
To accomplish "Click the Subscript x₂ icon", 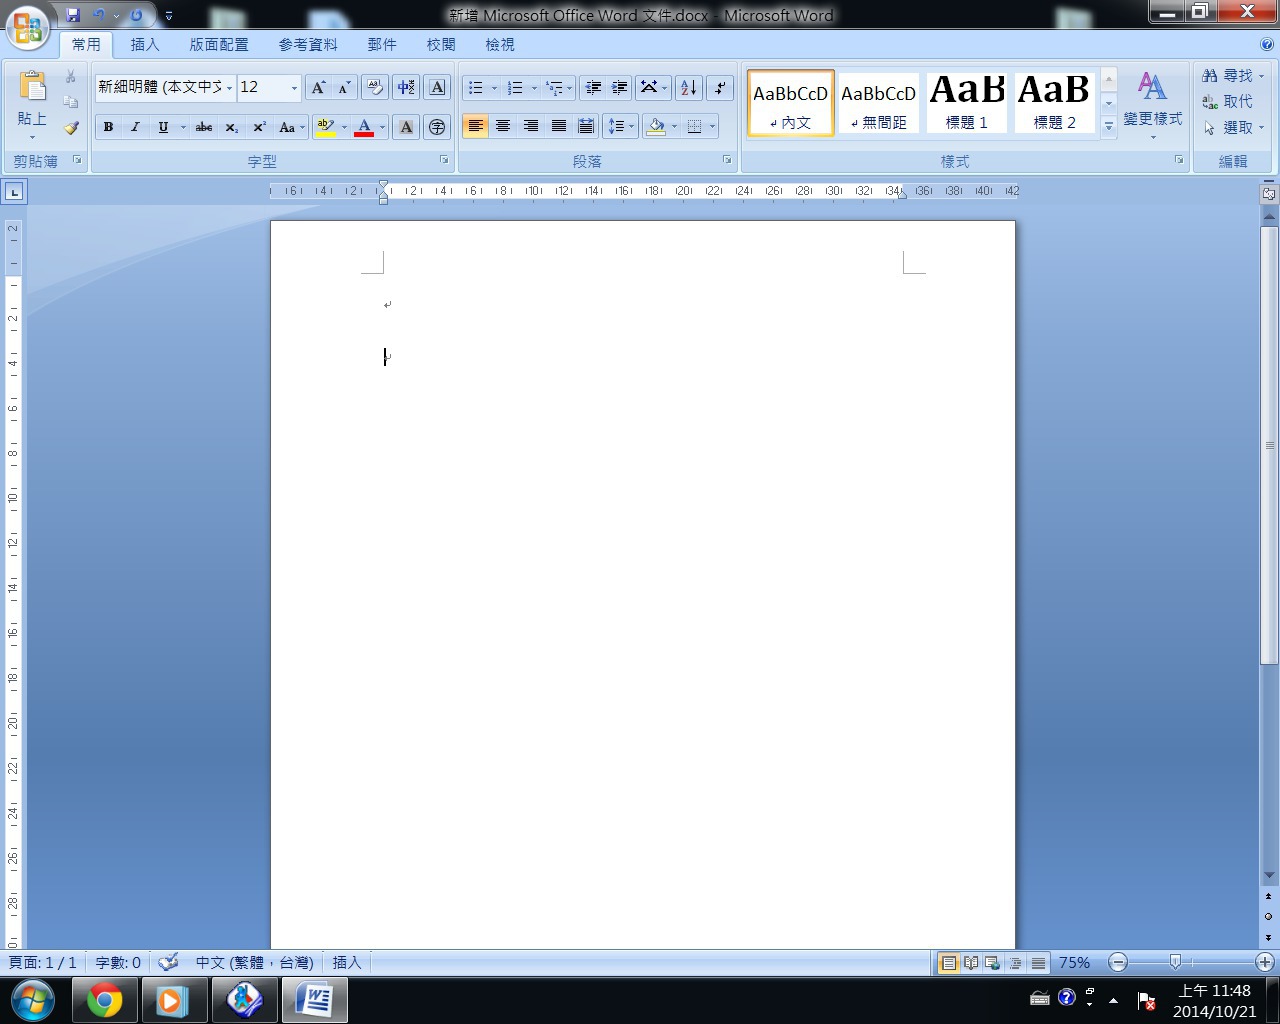I will coord(231,127).
